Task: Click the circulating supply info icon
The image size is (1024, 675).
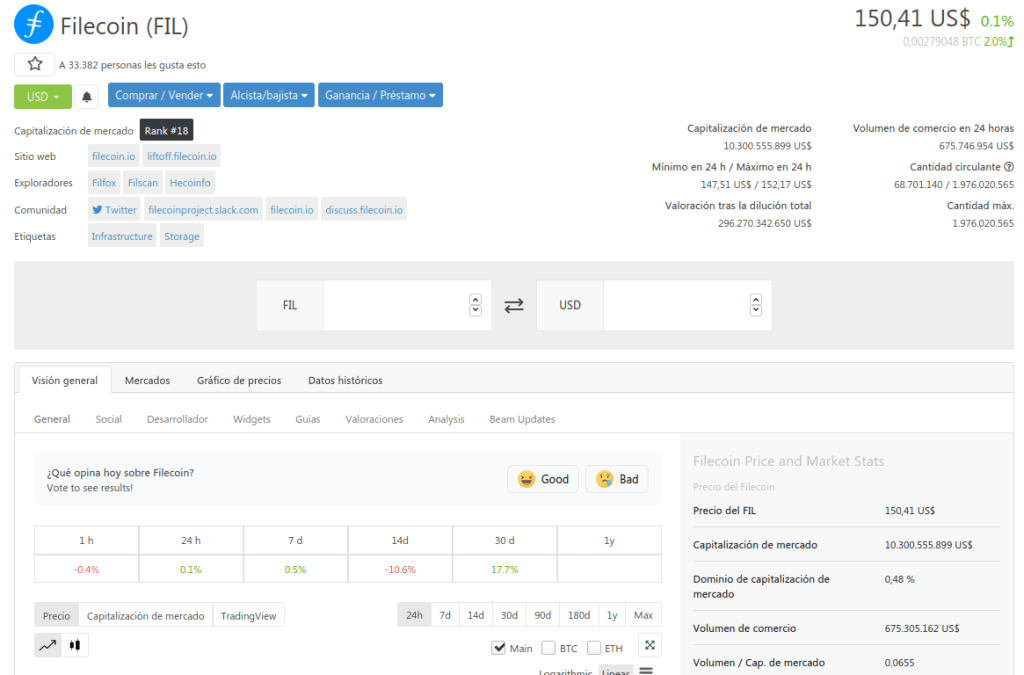Action: 1009,167
